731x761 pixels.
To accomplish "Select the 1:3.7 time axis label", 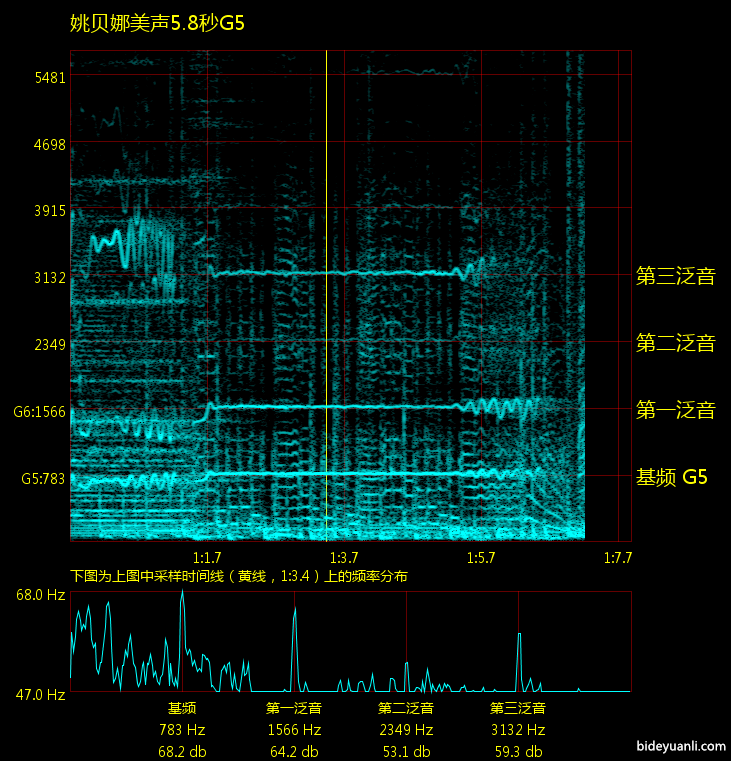I will click(x=344, y=557).
